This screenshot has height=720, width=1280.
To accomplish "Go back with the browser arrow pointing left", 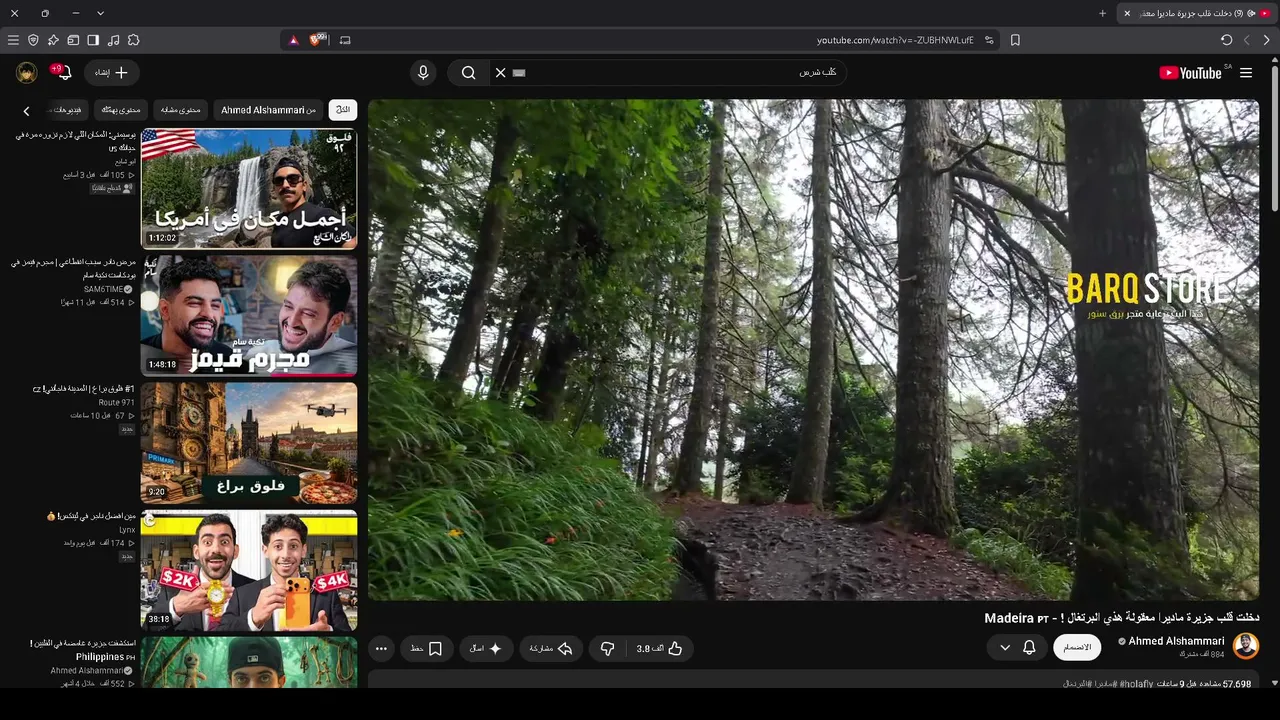I will [x=1247, y=40].
